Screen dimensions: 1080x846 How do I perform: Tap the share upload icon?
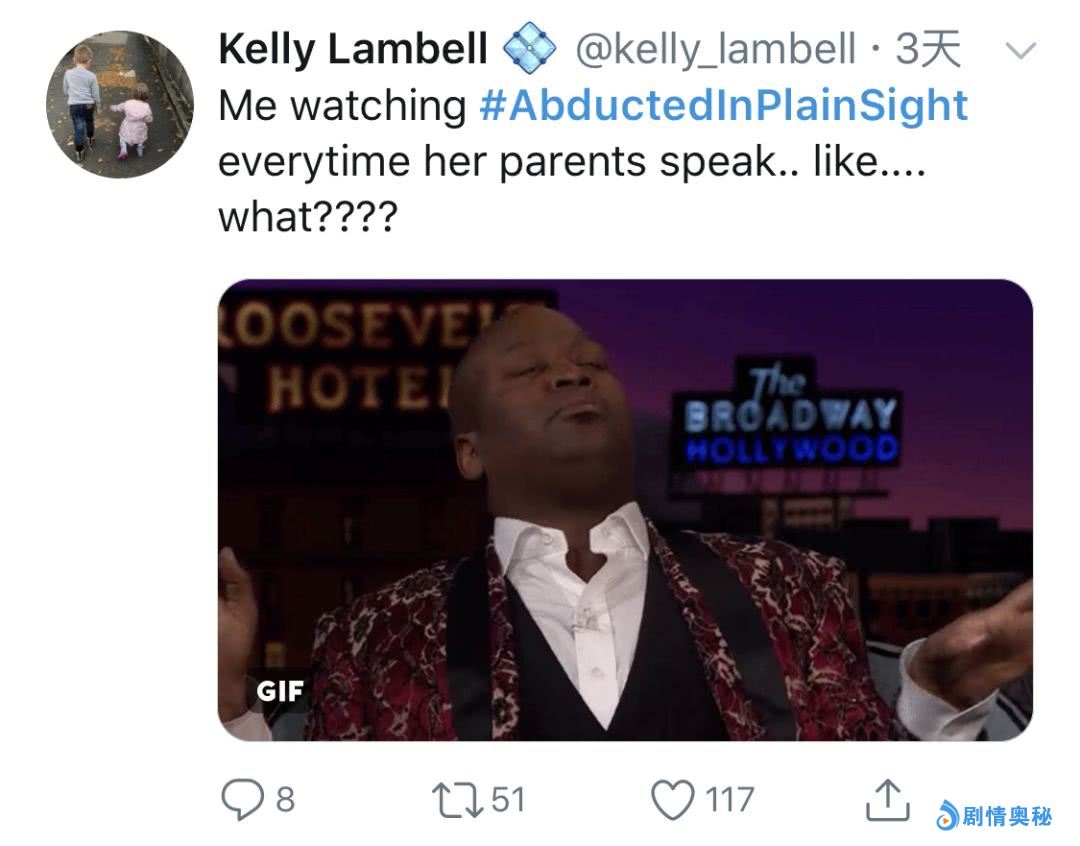click(886, 798)
